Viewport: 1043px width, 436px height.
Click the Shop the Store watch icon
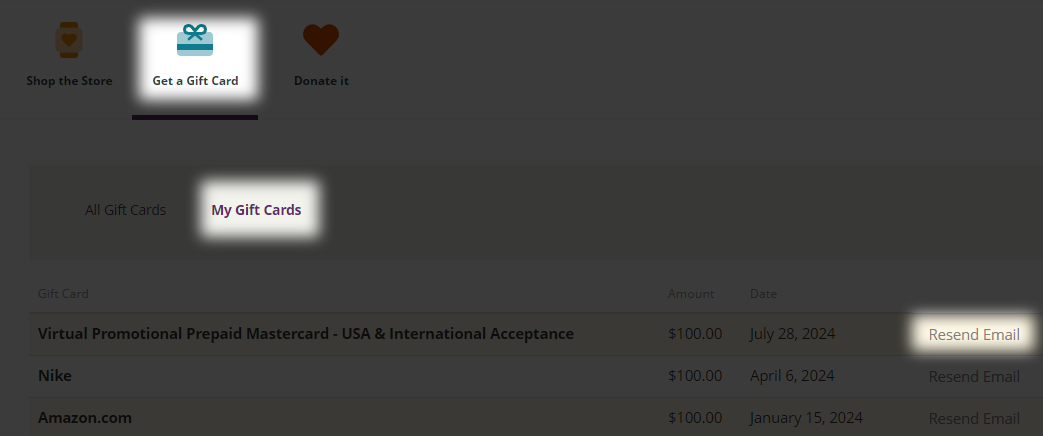69,41
